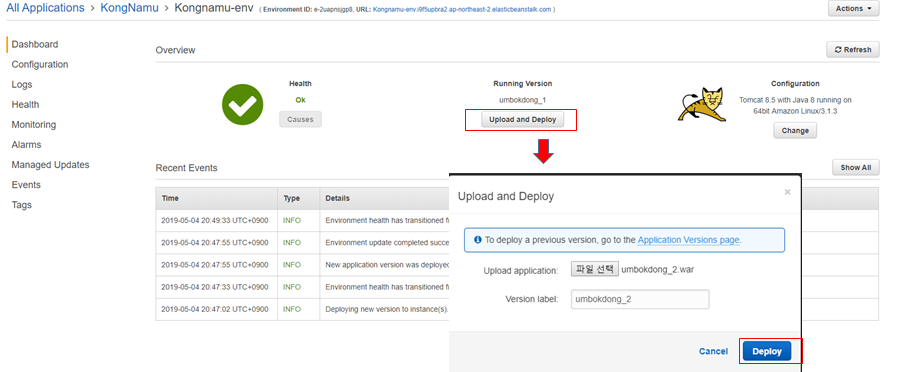
Task: Click the Details column header
Action: [x=337, y=198]
